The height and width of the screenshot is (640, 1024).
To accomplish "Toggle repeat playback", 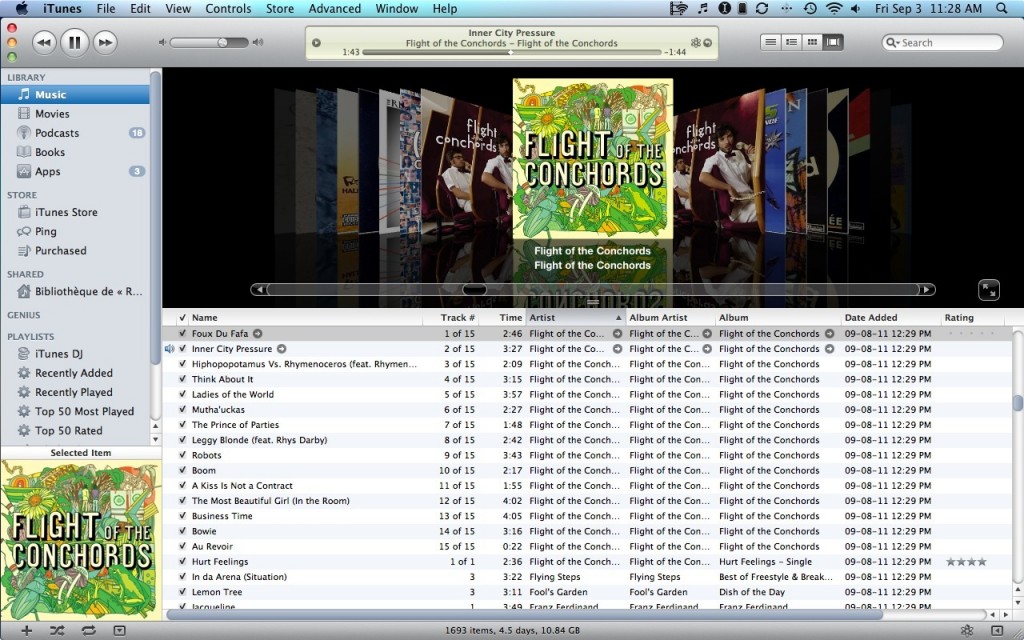I will [x=89, y=630].
